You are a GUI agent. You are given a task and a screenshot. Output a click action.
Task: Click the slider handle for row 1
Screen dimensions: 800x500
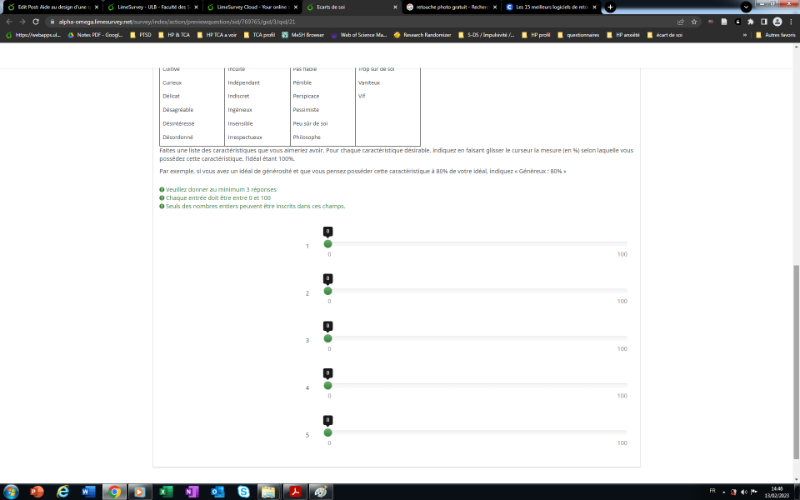328,243
